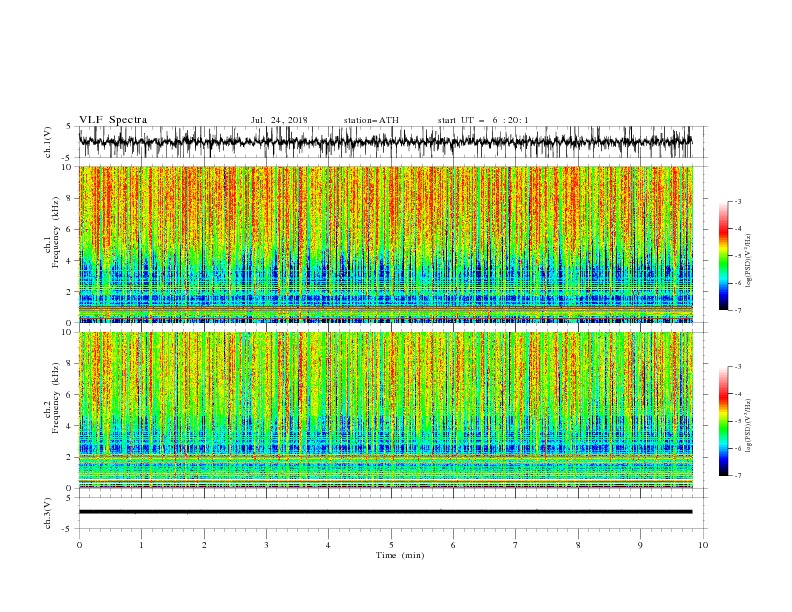Click the "-6" label on ch.1 color bar
This screenshot has width=792, height=612.
(738, 283)
